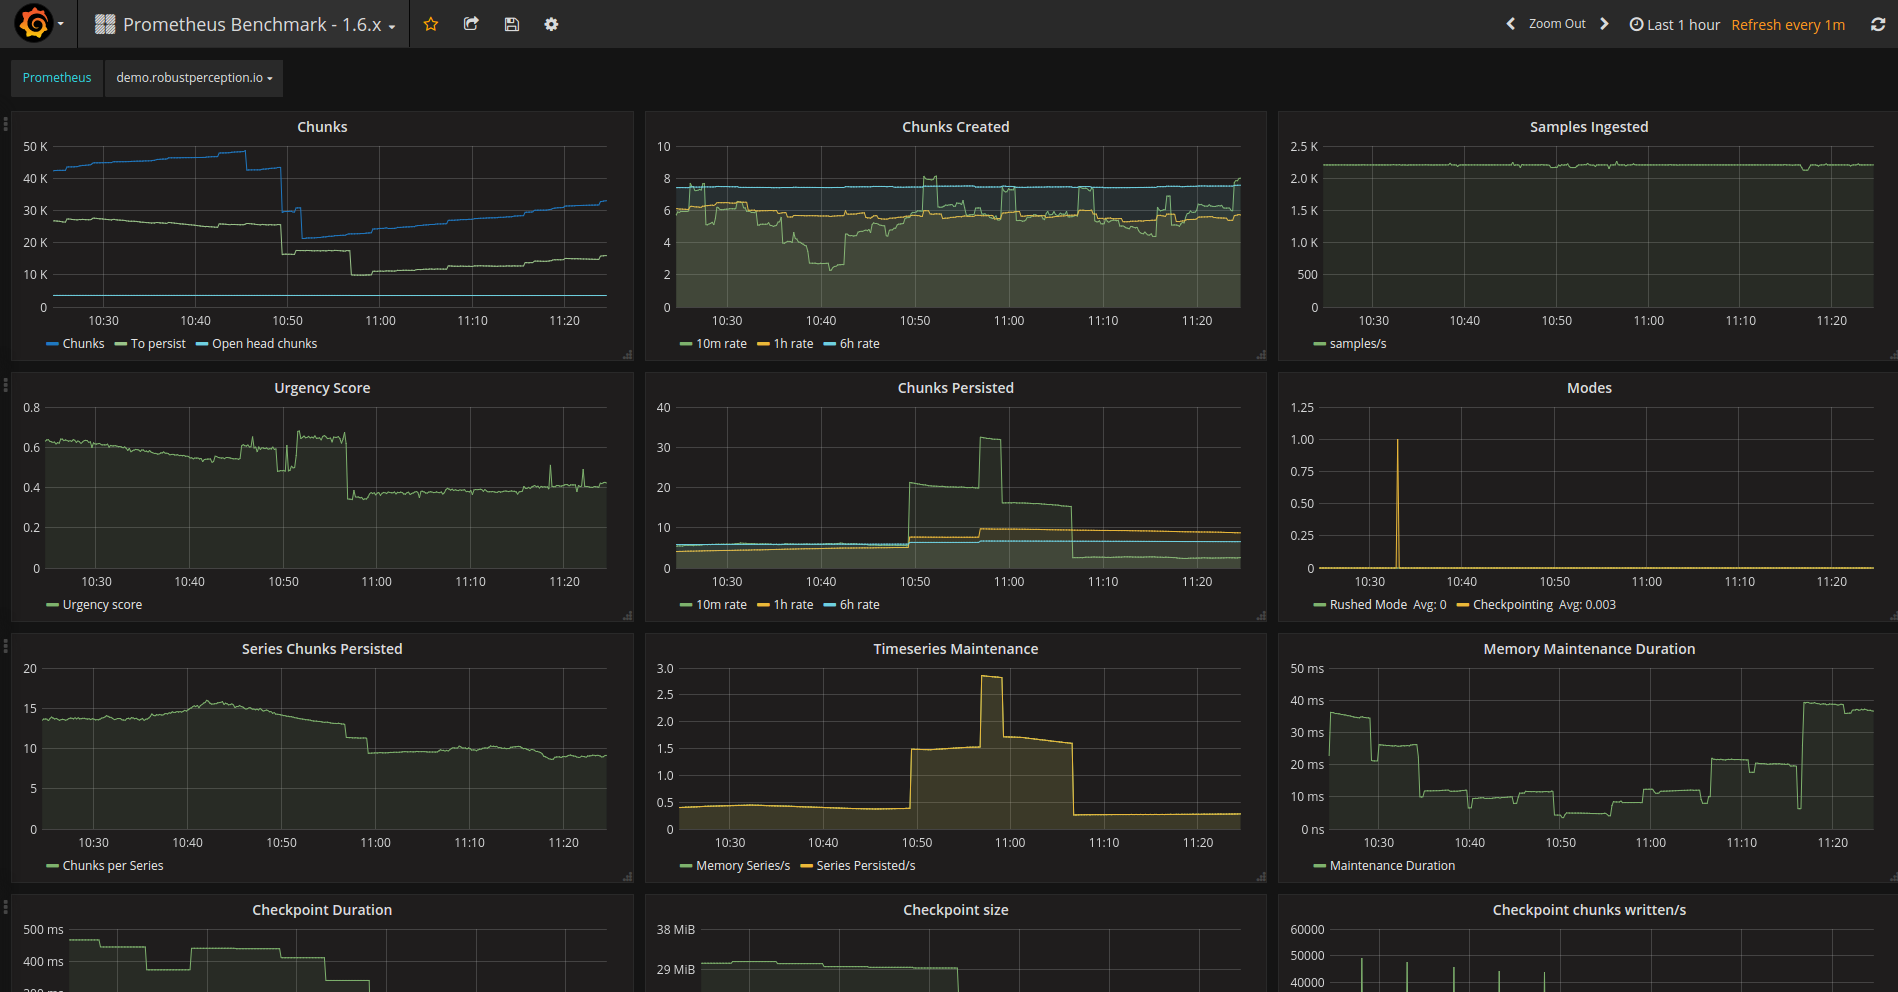Toggle 10m rate in Chunks Persisted legend
The height and width of the screenshot is (992, 1898).
coord(721,605)
